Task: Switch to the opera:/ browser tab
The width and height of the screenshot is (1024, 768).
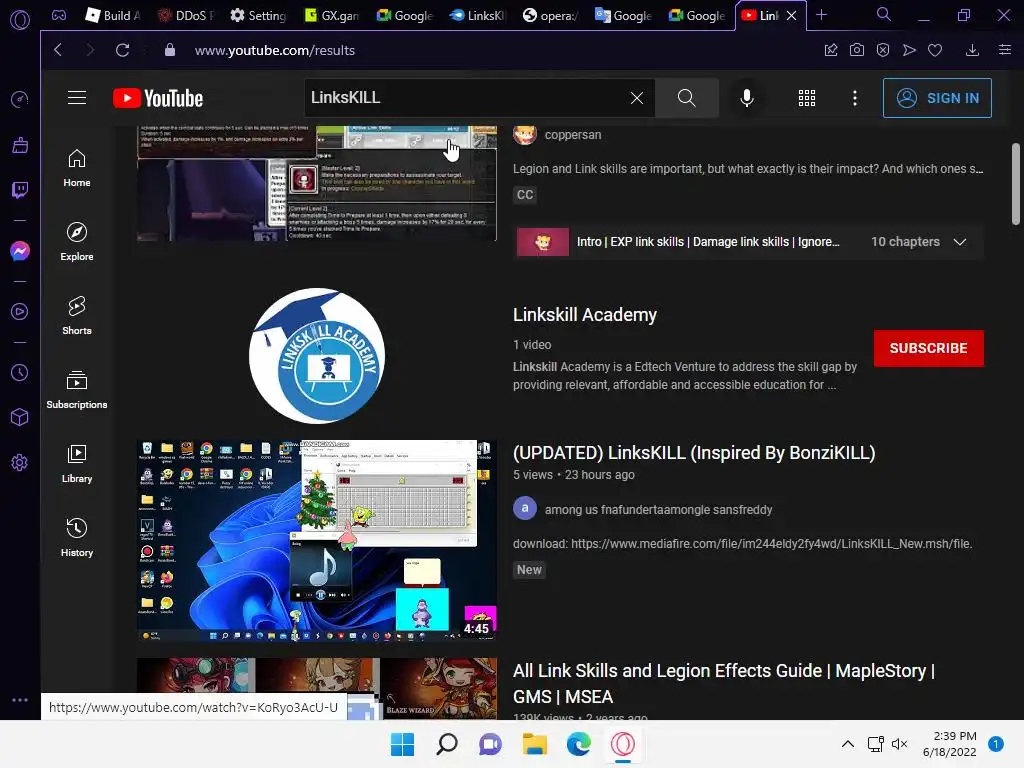Action: click(551, 15)
